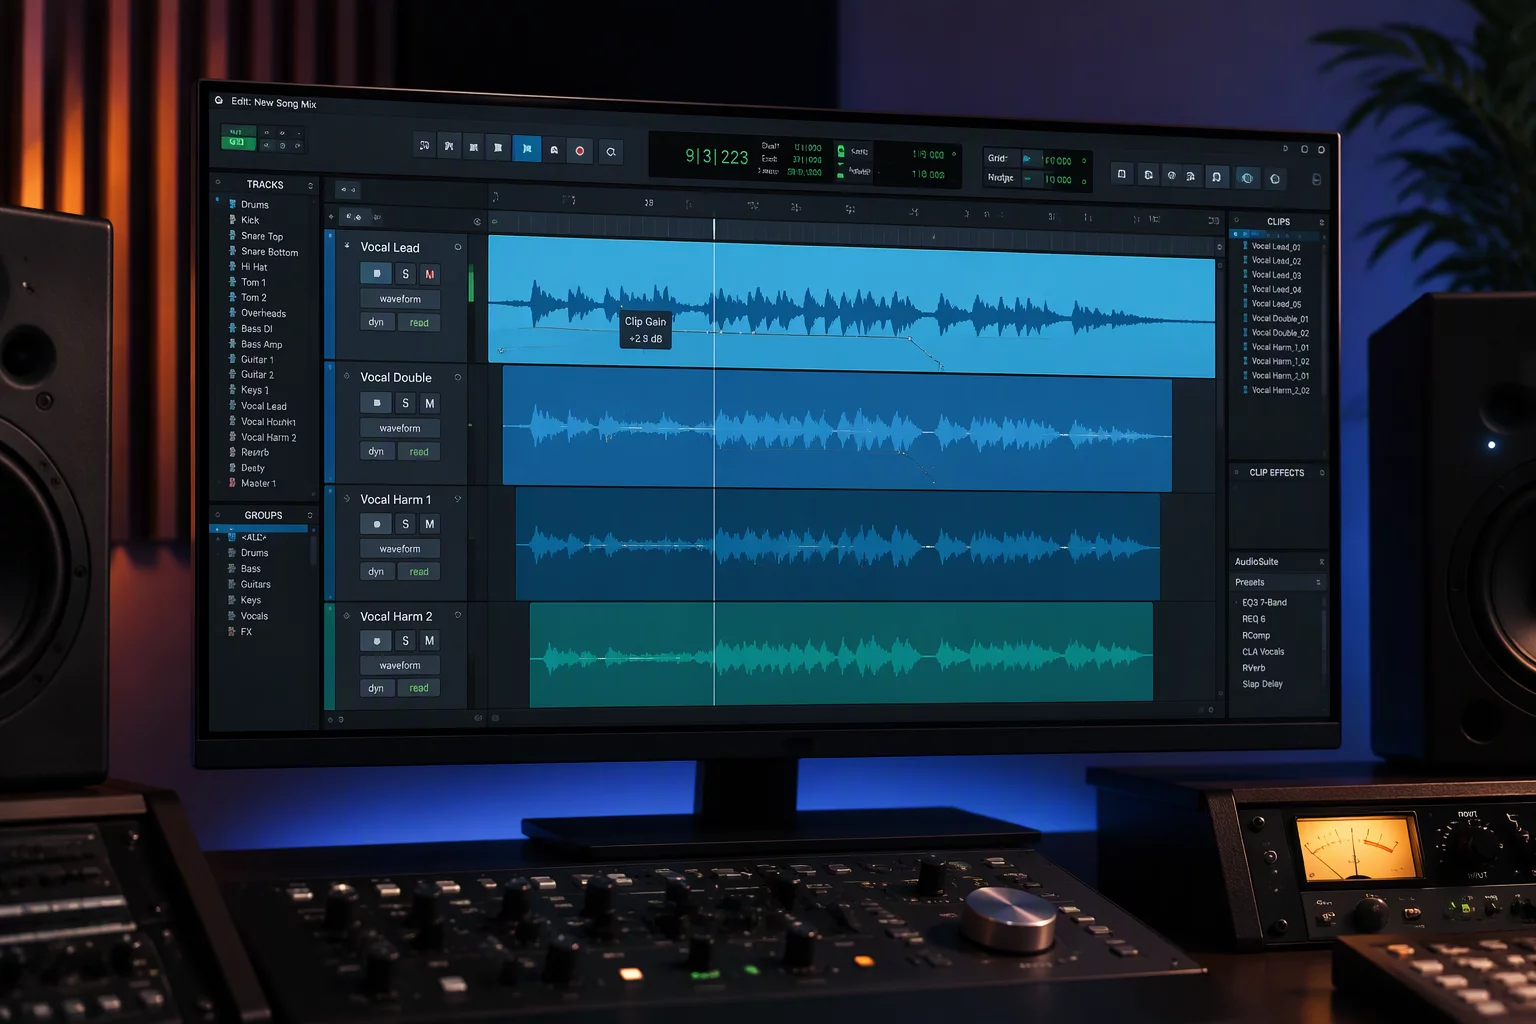Screen dimensions: 1536x1024
Task: Click the Grid label button
Action: (x=998, y=158)
